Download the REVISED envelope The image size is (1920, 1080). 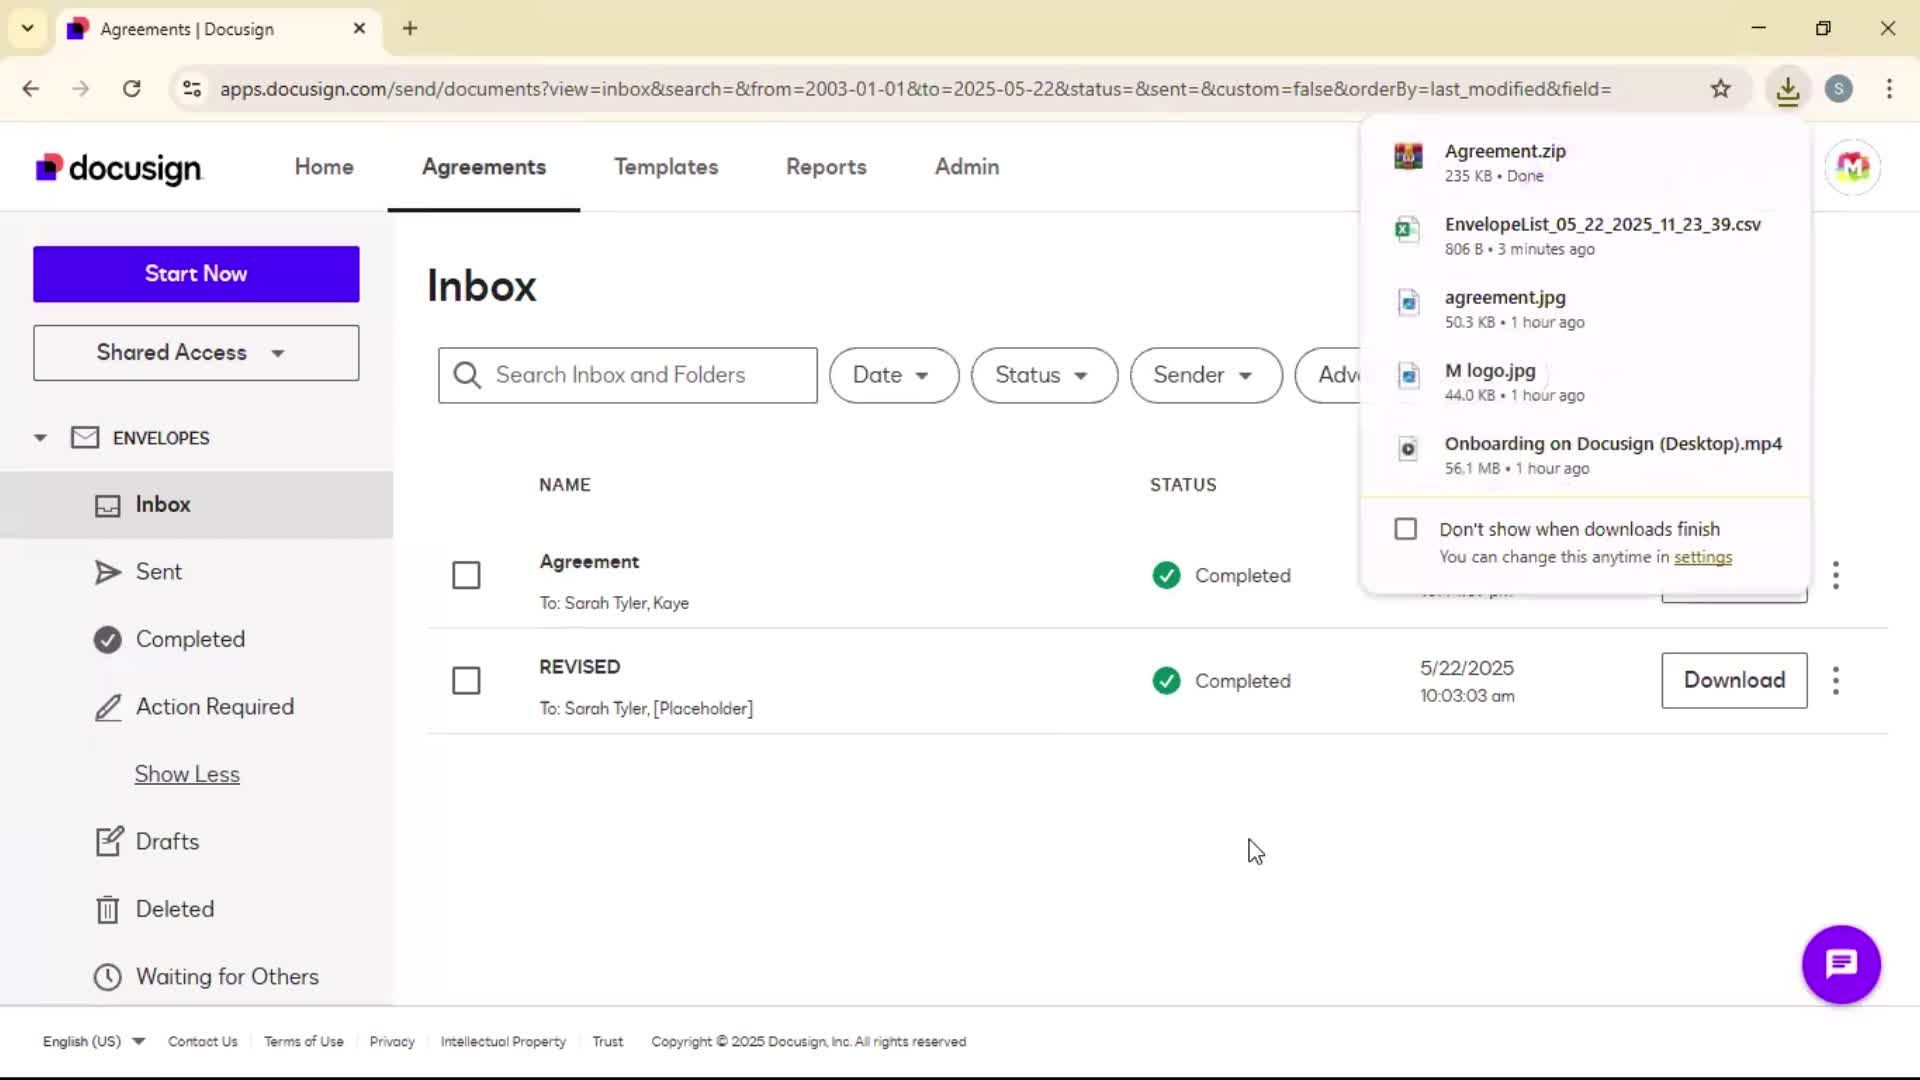(1734, 681)
